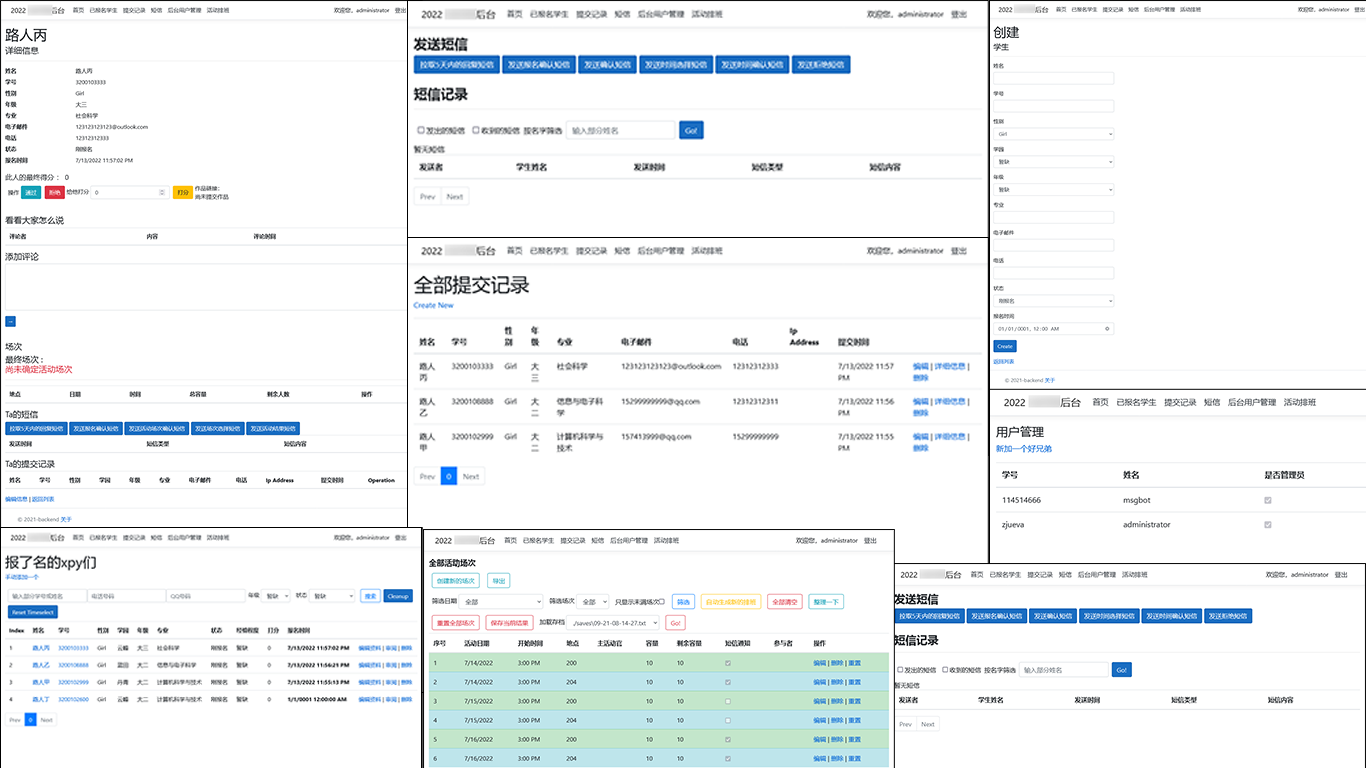This screenshot has width=1366, height=768.
Task: Click the score number stepper arrows beside 打分
Action: 163,192
